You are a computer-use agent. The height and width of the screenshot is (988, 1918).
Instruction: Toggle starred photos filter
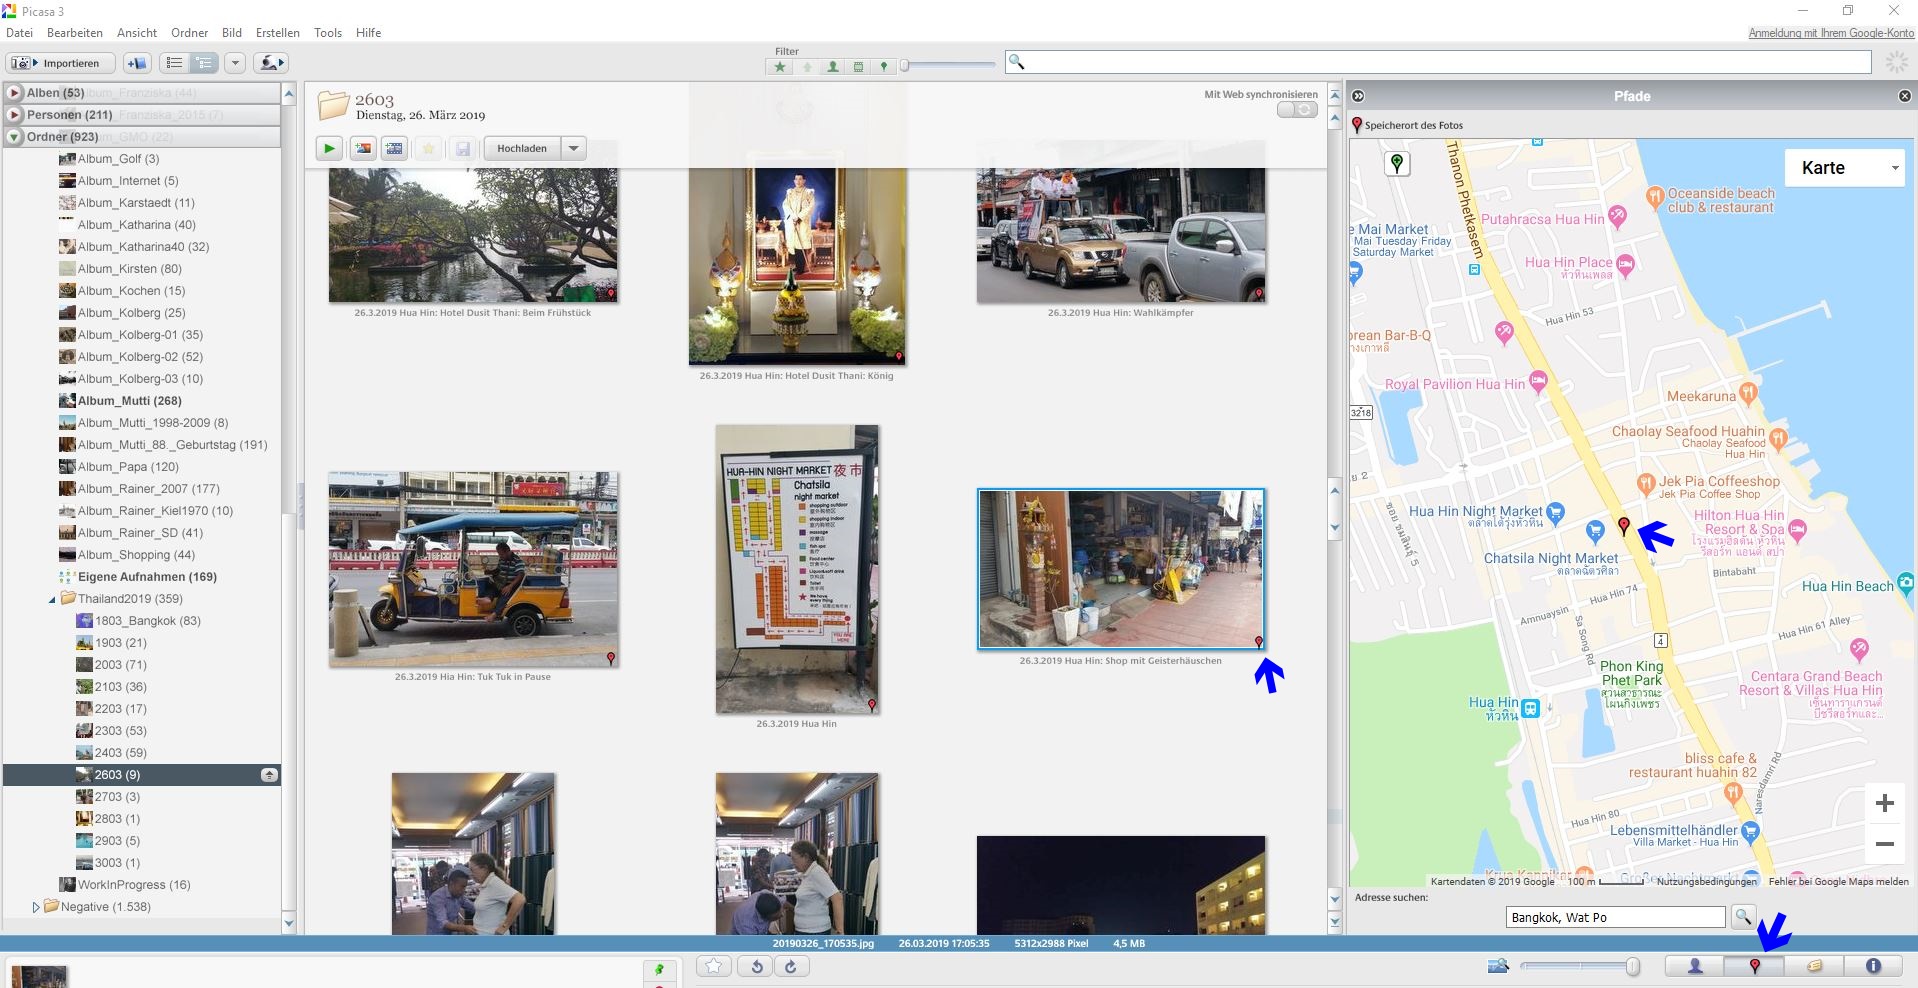[780, 67]
